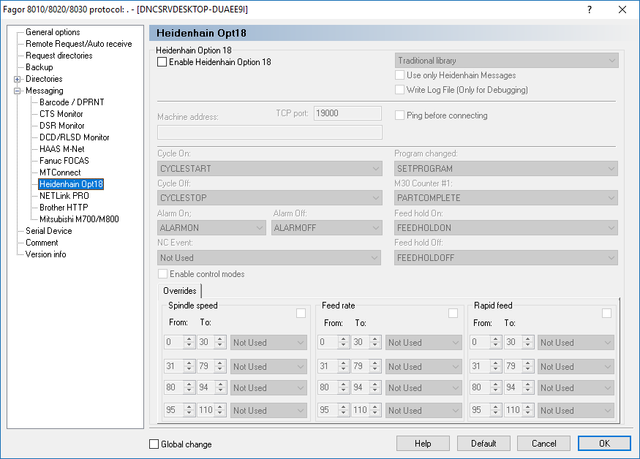Open Version info page

click(x=45, y=254)
